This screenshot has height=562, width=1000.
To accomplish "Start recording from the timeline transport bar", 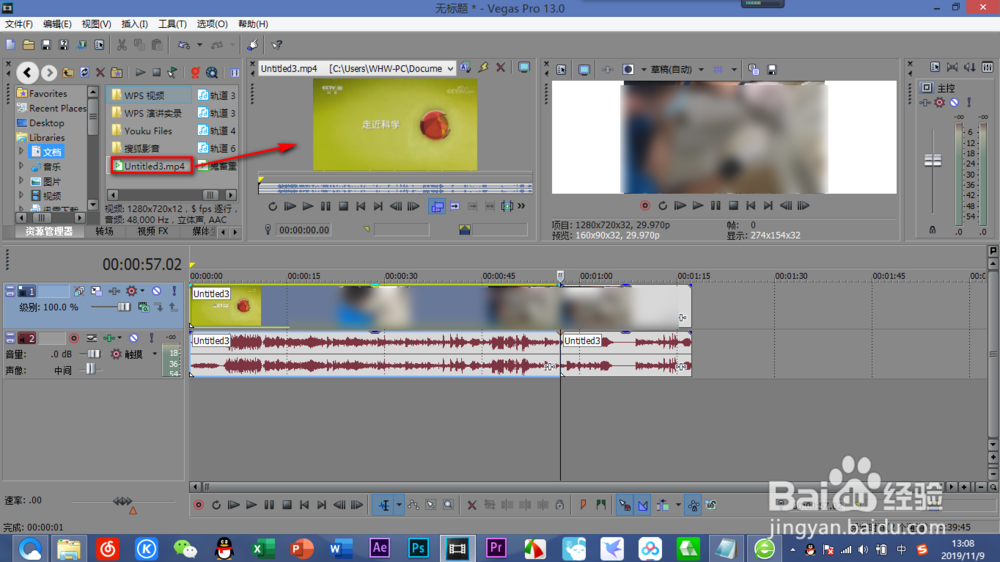I will point(198,505).
